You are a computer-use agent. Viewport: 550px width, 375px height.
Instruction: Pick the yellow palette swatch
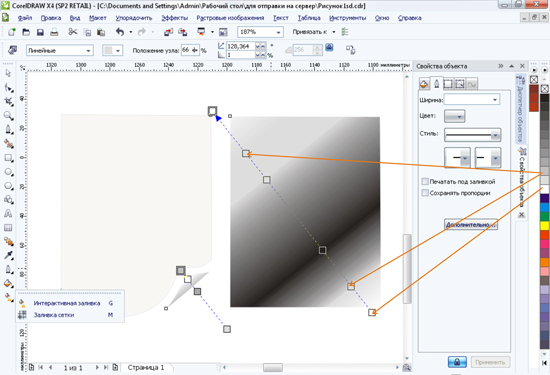click(544, 226)
